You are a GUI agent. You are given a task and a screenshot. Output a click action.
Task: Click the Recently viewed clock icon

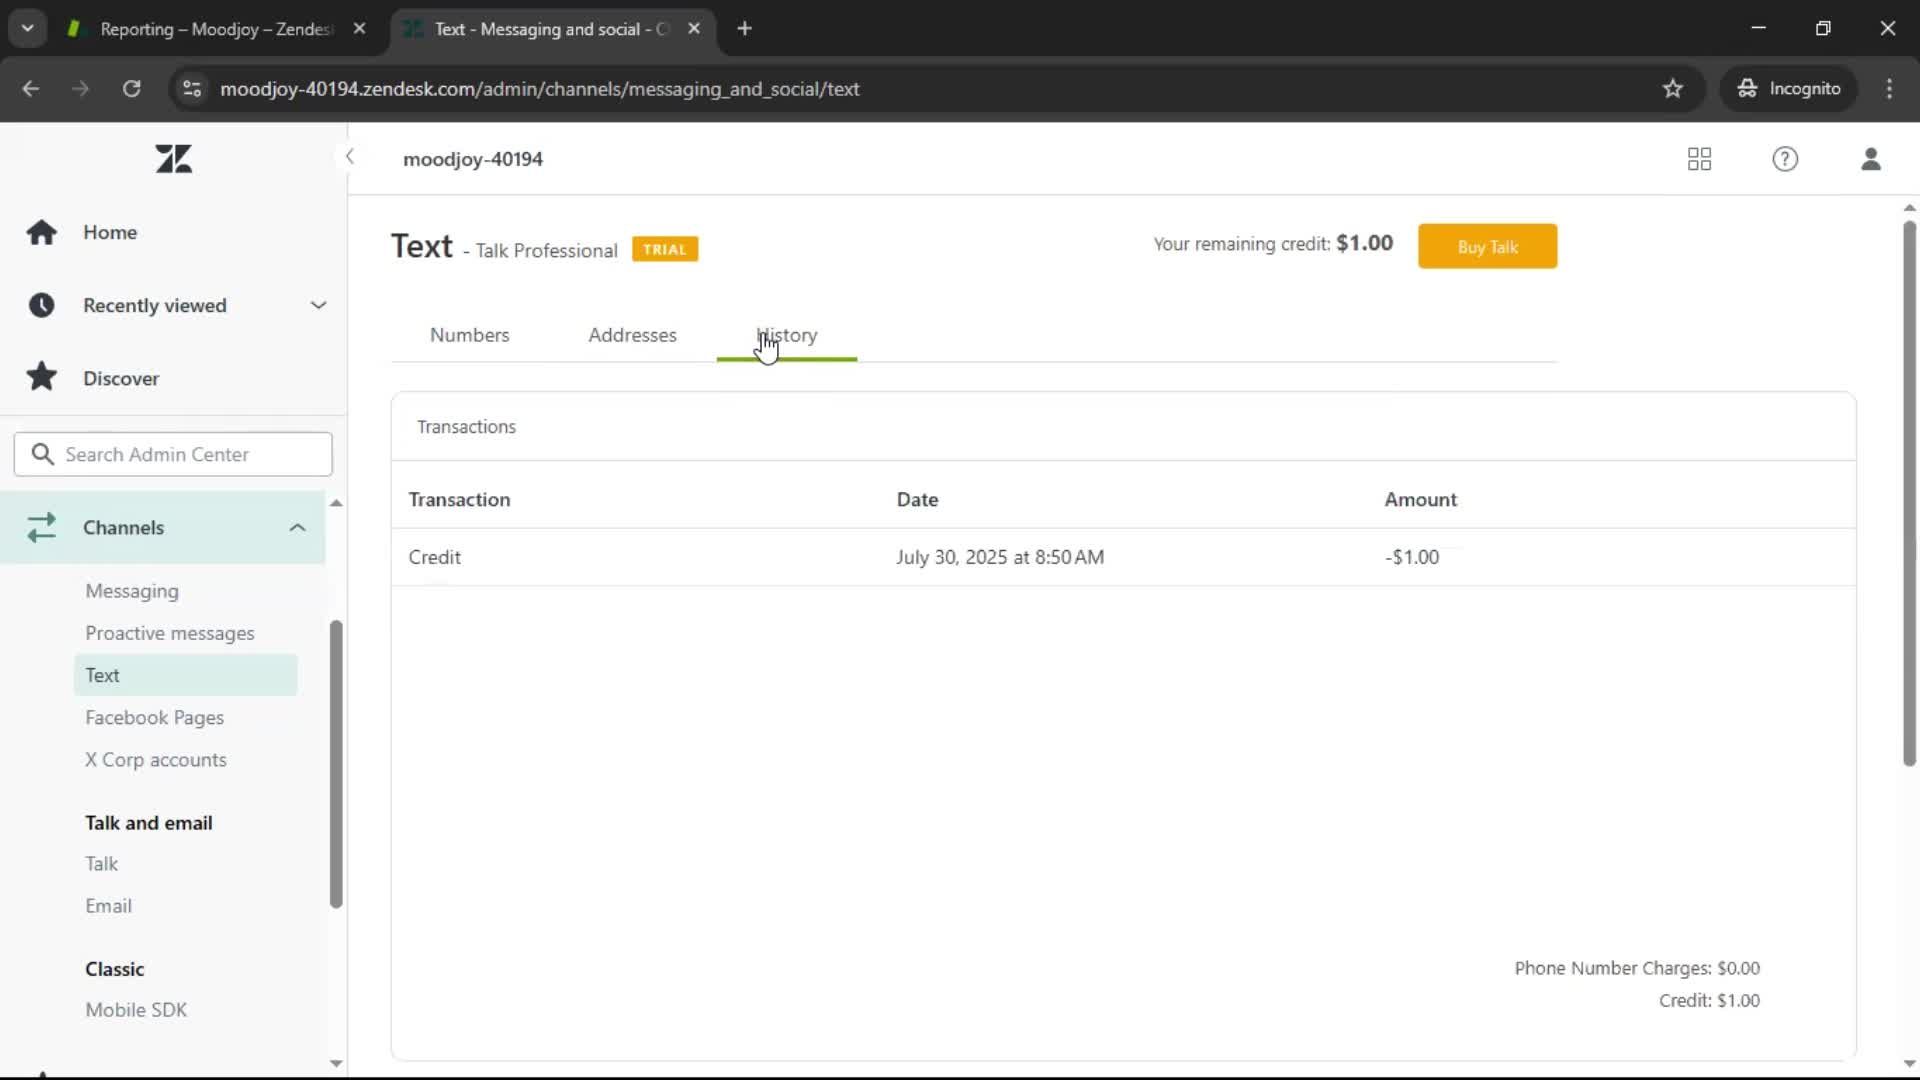pyautogui.click(x=41, y=305)
